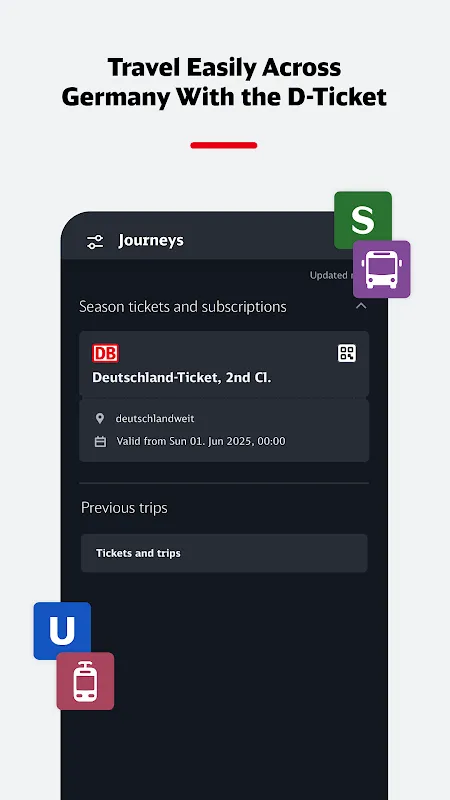Tap the red tram icon
The width and height of the screenshot is (450, 800).
coord(85,681)
